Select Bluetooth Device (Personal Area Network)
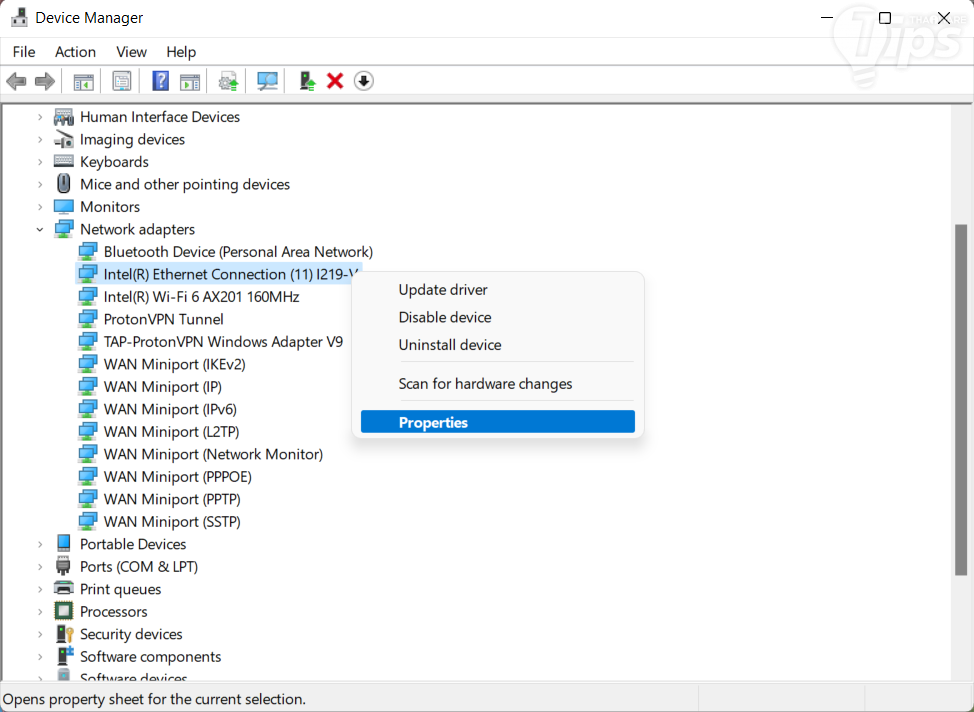Image resolution: width=974 pixels, height=712 pixels. pos(238,252)
